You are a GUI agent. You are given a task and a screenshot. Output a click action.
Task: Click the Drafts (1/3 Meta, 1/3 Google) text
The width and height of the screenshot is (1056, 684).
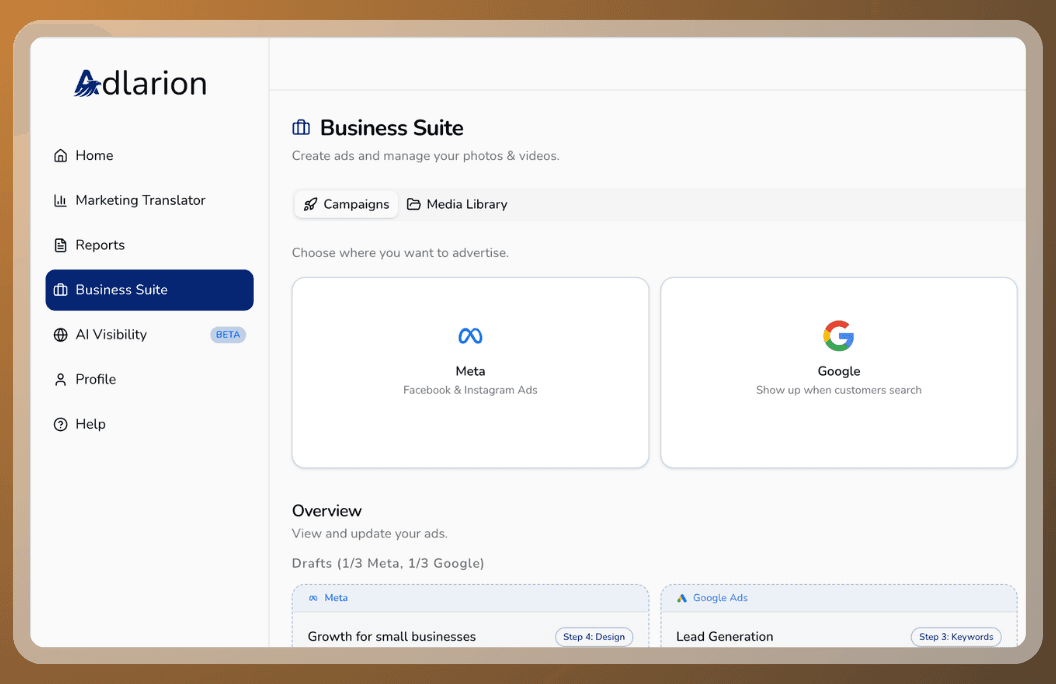388,563
